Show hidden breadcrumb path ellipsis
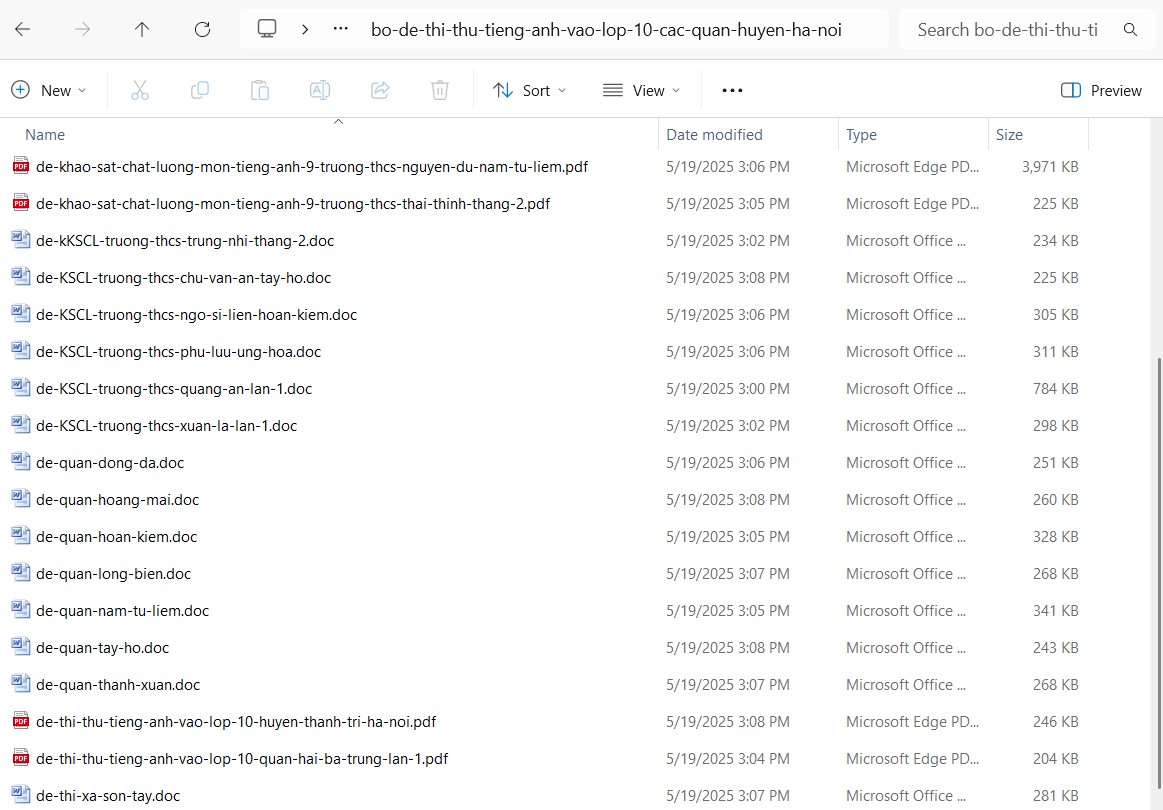This screenshot has width=1163, height=810. pyautogui.click(x=340, y=29)
